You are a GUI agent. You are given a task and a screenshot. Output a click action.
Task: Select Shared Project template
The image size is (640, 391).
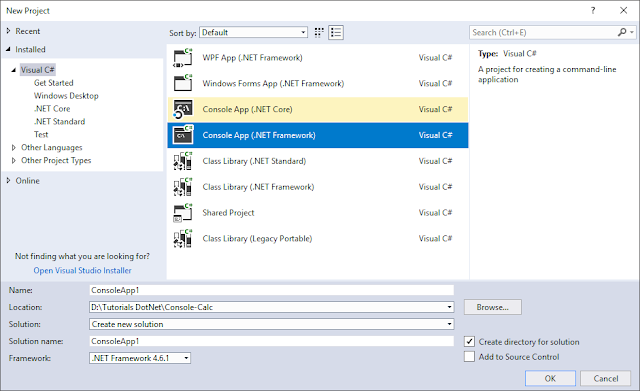click(318, 213)
